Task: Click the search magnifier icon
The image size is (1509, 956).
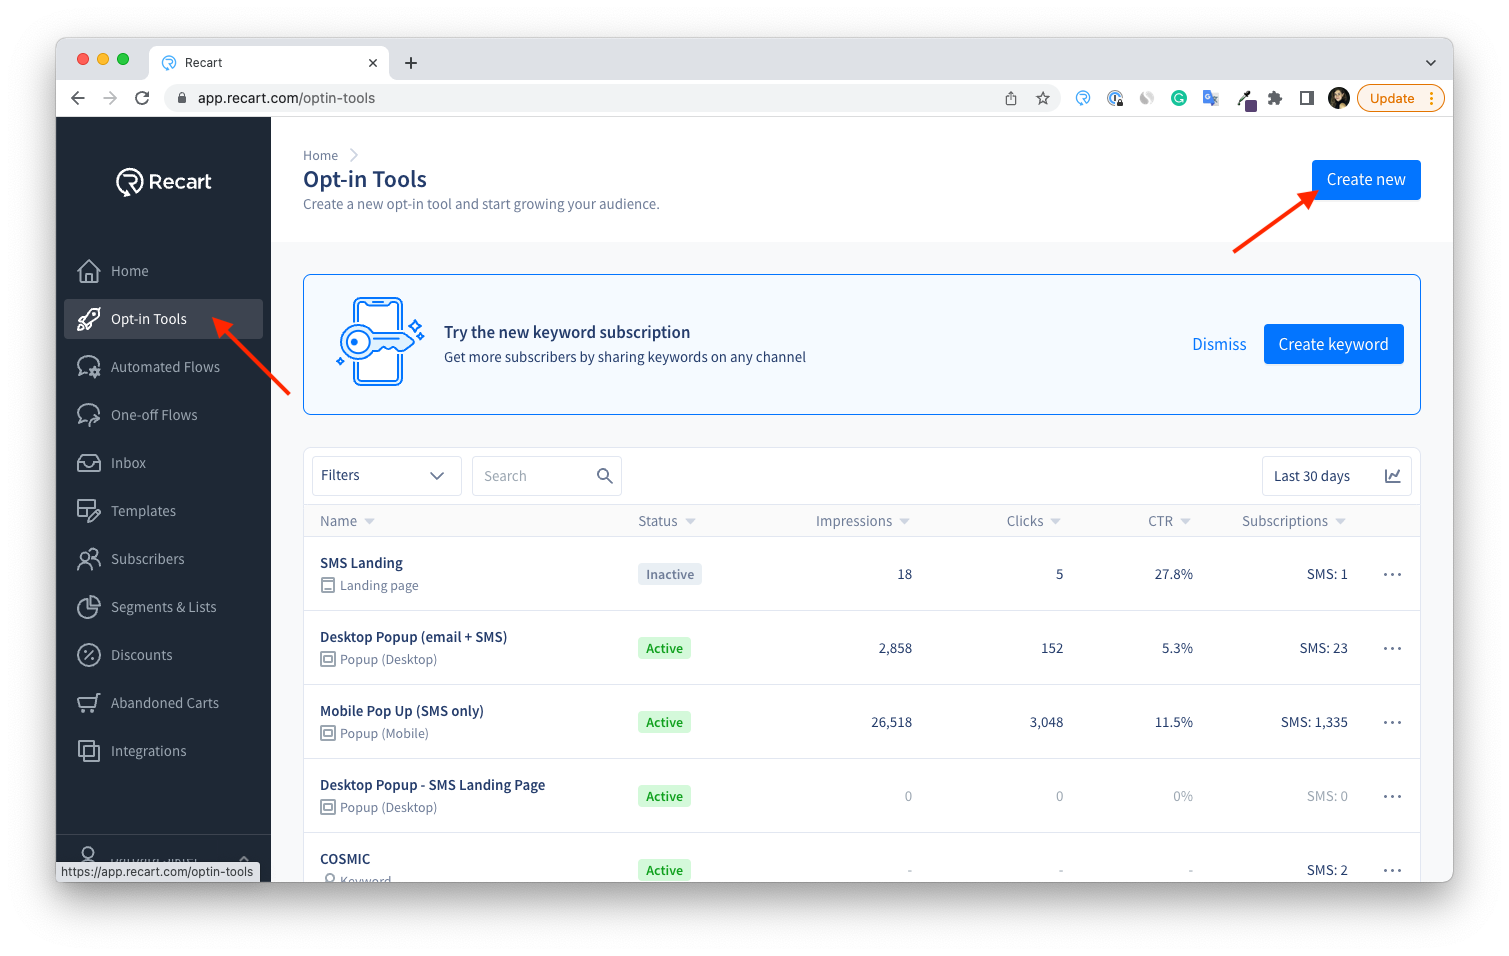Action: tap(605, 476)
